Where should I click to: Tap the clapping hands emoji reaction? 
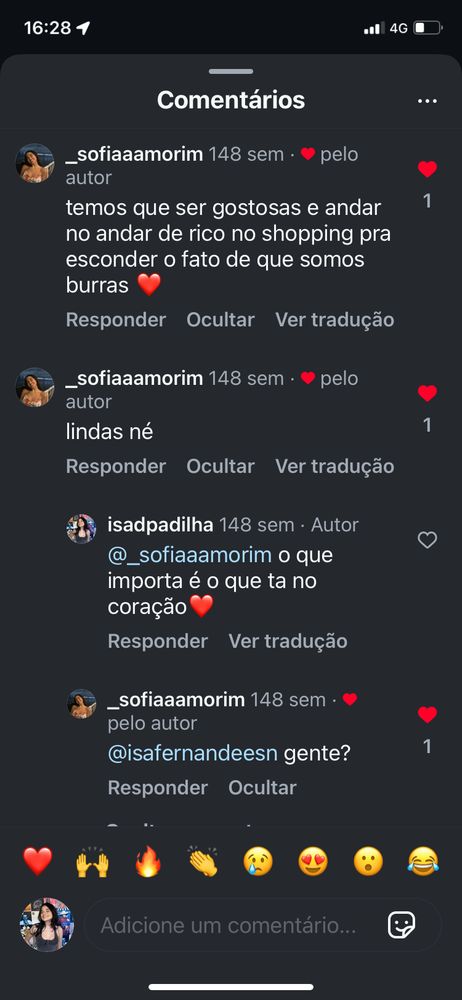tap(203, 862)
